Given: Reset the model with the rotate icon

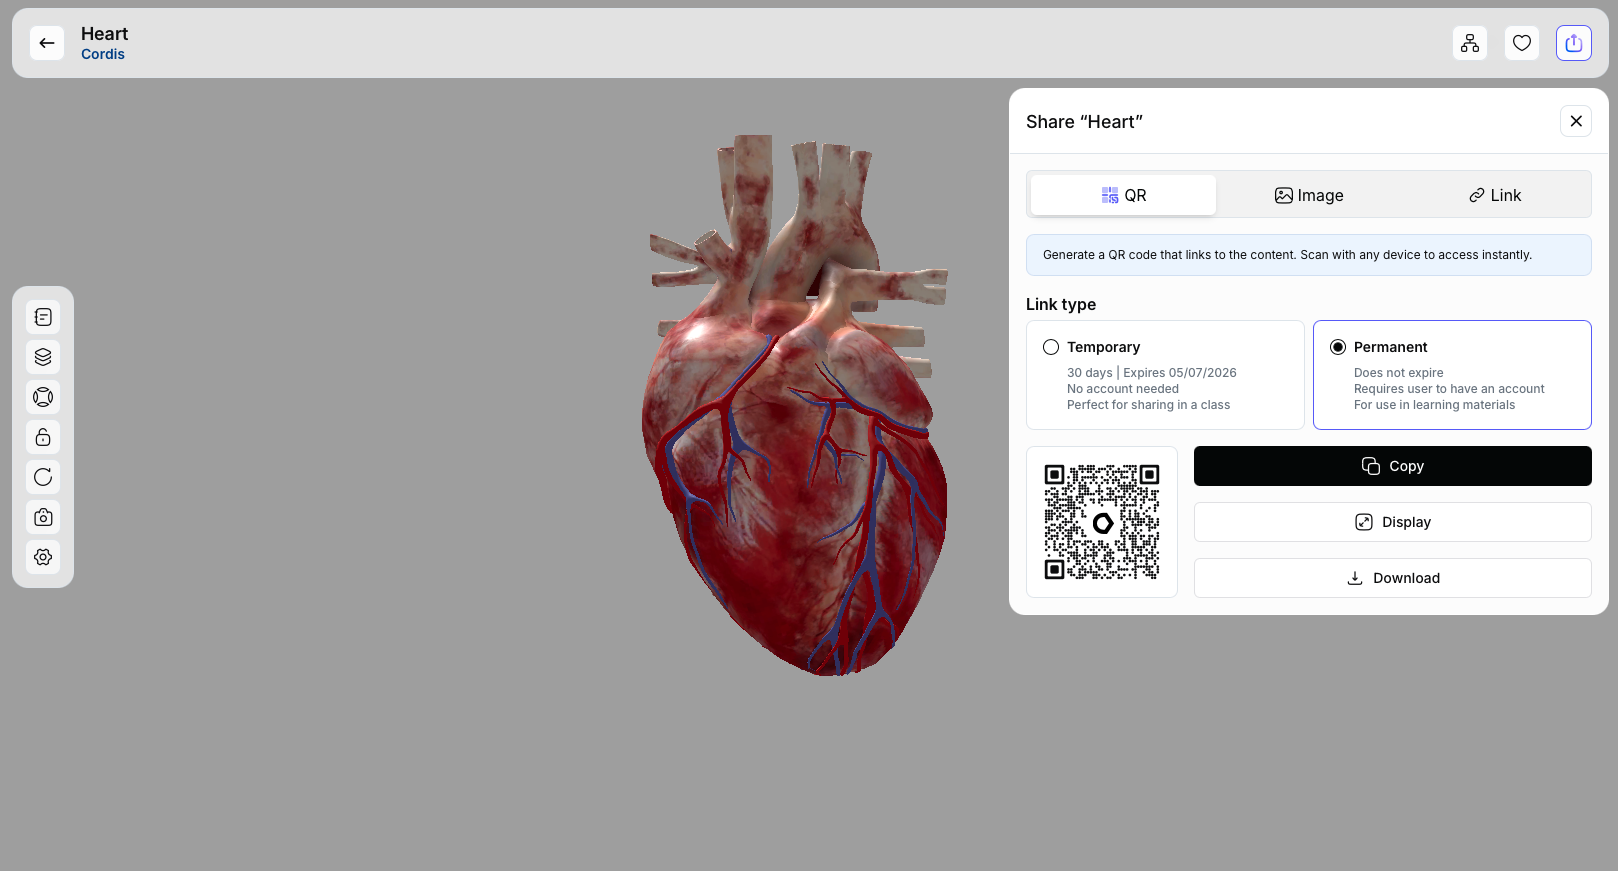Looking at the screenshot, I should [x=43, y=477].
